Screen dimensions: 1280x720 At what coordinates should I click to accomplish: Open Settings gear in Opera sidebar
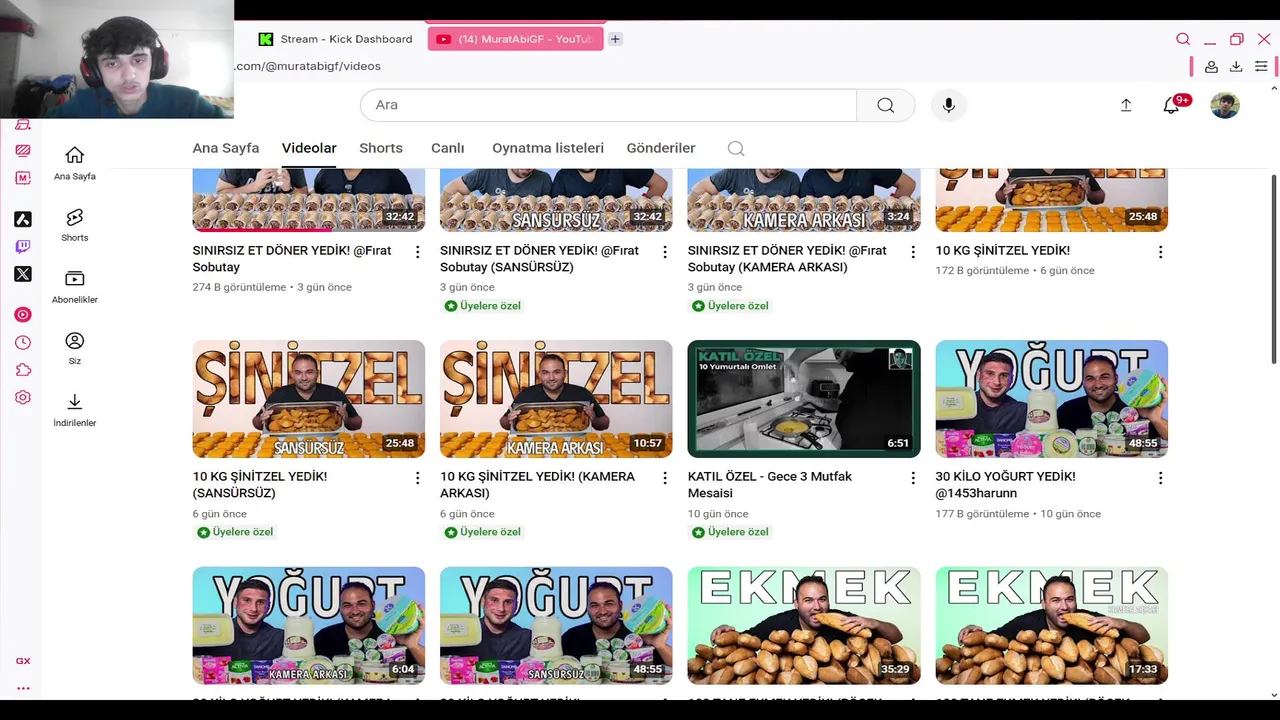pyautogui.click(x=23, y=397)
